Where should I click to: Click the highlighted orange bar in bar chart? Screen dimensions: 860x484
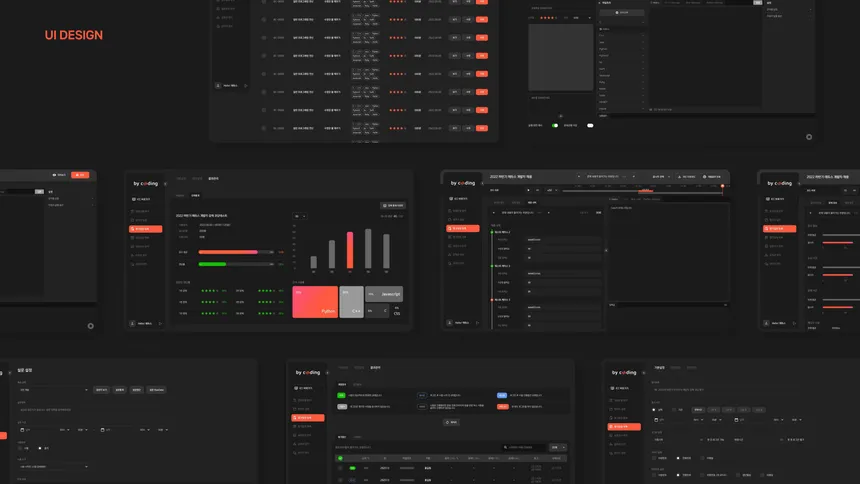pos(350,250)
